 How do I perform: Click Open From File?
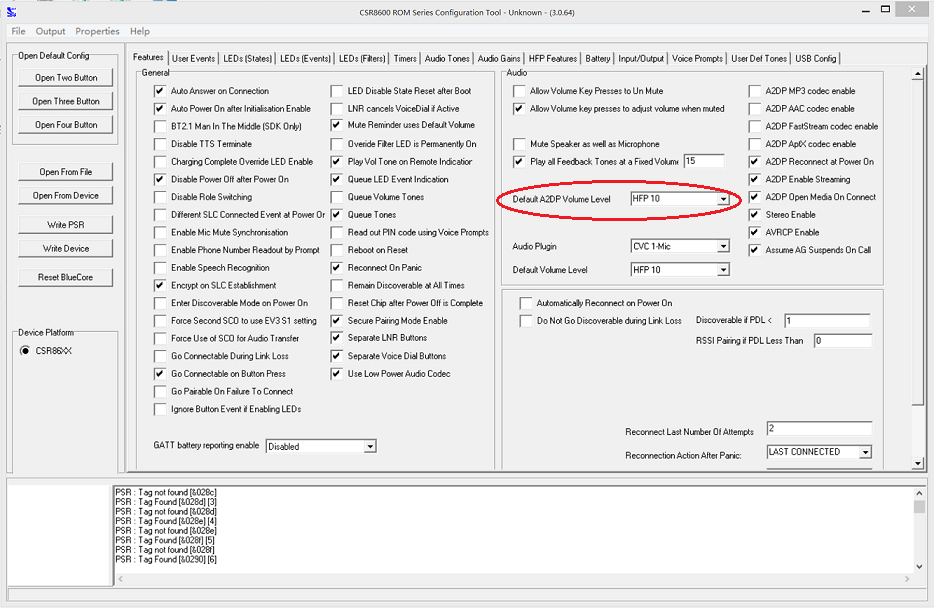[x=66, y=172]
